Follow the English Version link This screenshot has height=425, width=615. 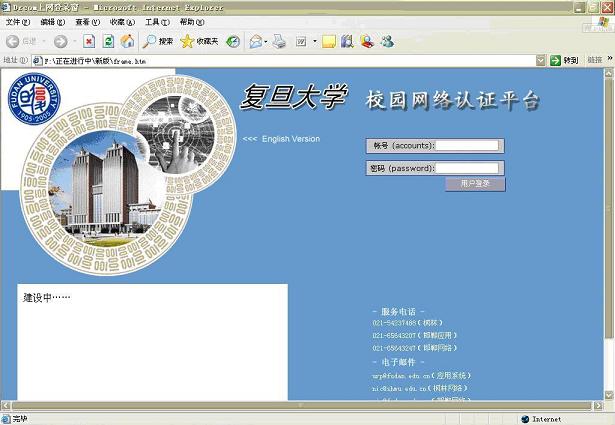(290, 138)
